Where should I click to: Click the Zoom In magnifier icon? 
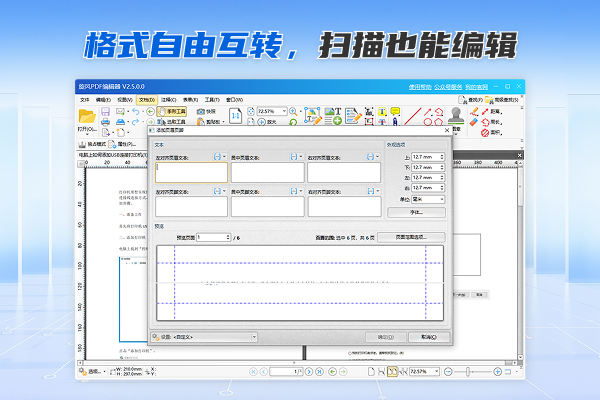tap(293, 111)
